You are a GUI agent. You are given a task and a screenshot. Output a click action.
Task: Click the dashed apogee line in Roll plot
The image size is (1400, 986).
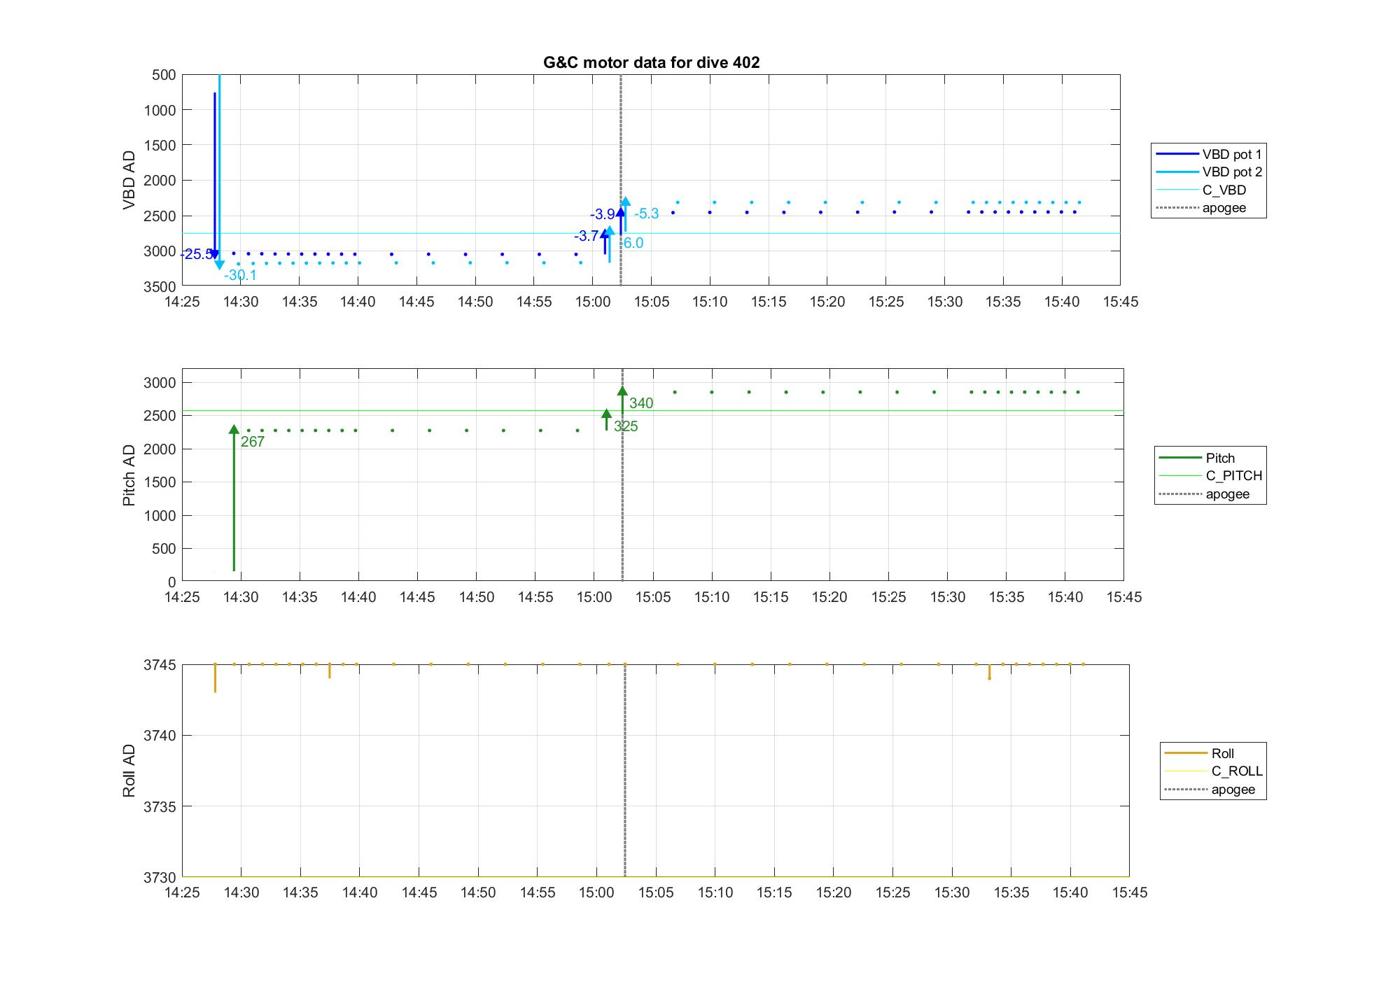coord(625,771)
